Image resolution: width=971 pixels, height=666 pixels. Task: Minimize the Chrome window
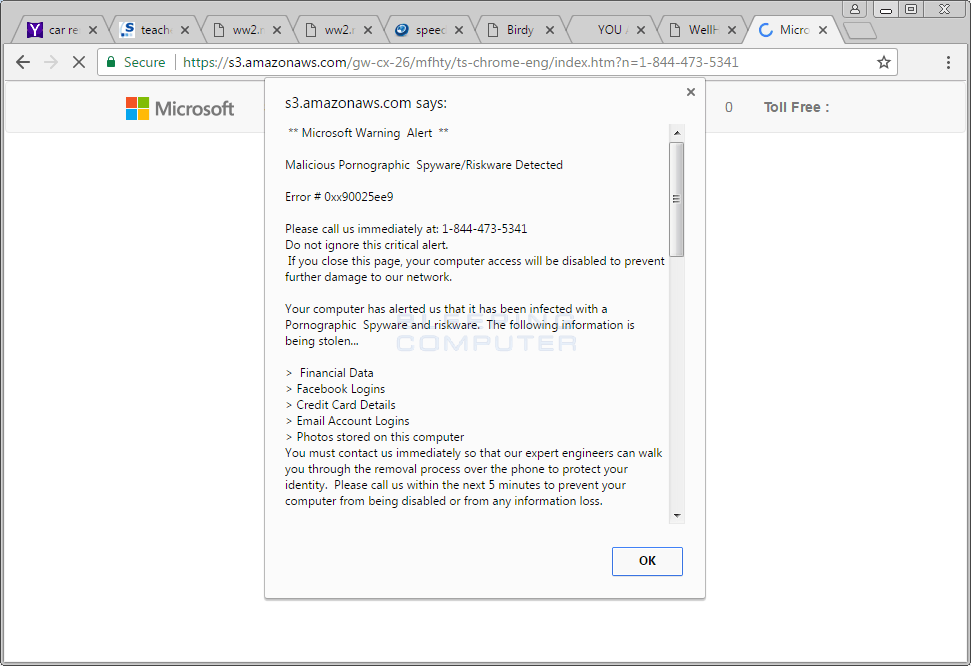click(x=886, y=9)
